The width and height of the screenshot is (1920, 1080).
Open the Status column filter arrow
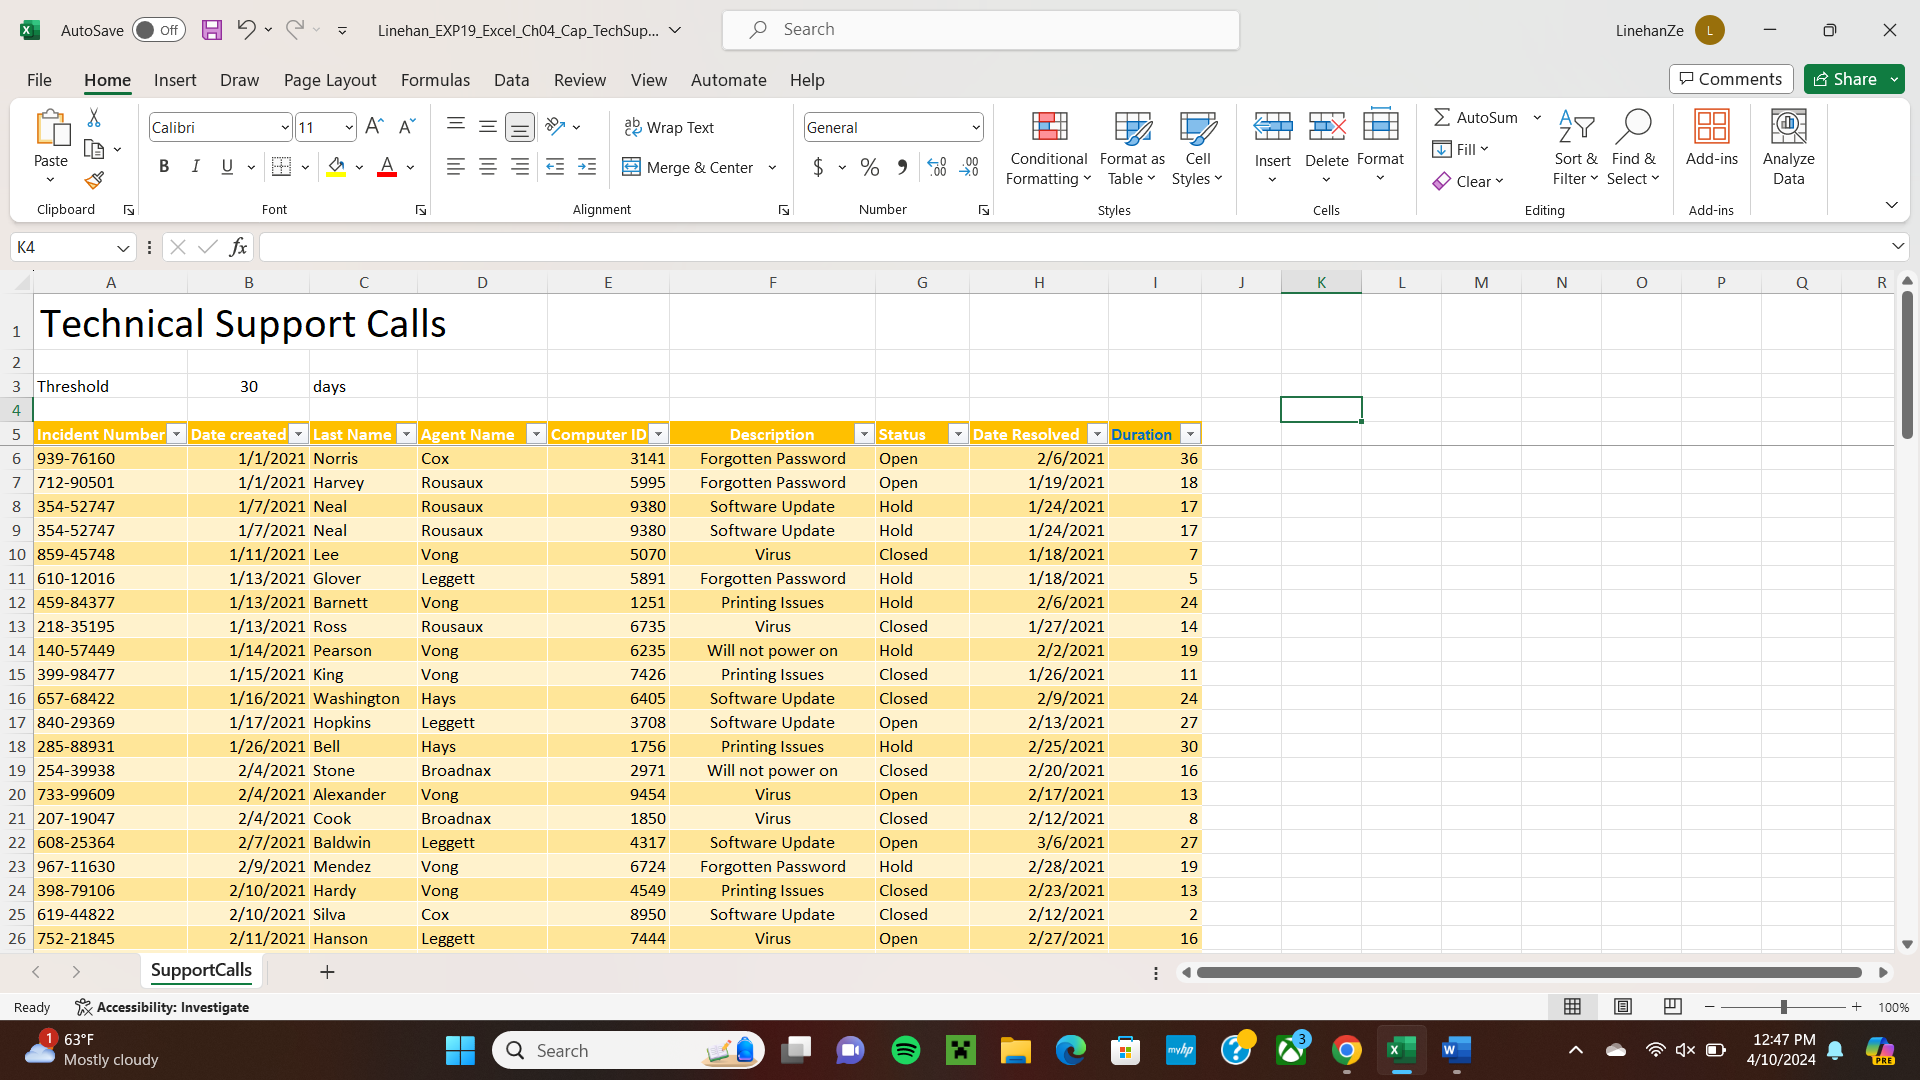(958, 434)
